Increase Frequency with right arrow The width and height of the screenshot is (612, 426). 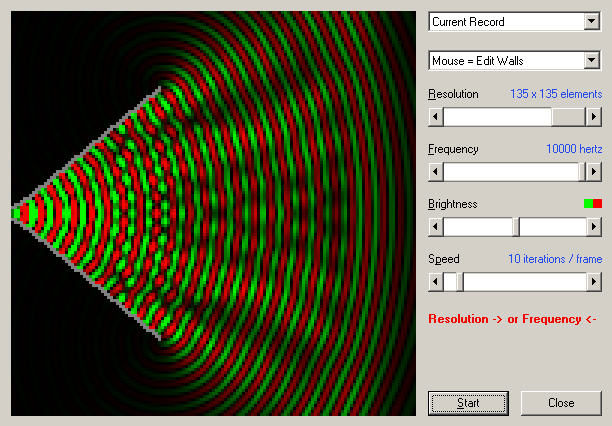pyautogui.click(x=594, y=171)
